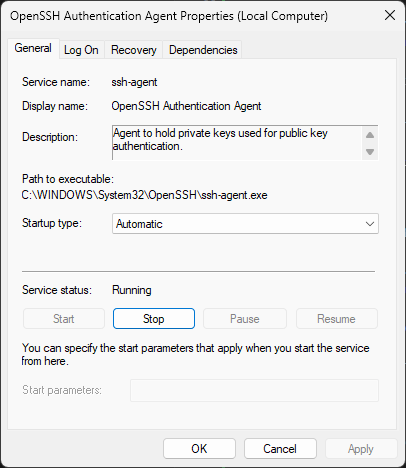
Task: Switch to the Dependencies tab
Action: (x=203, y=50)
